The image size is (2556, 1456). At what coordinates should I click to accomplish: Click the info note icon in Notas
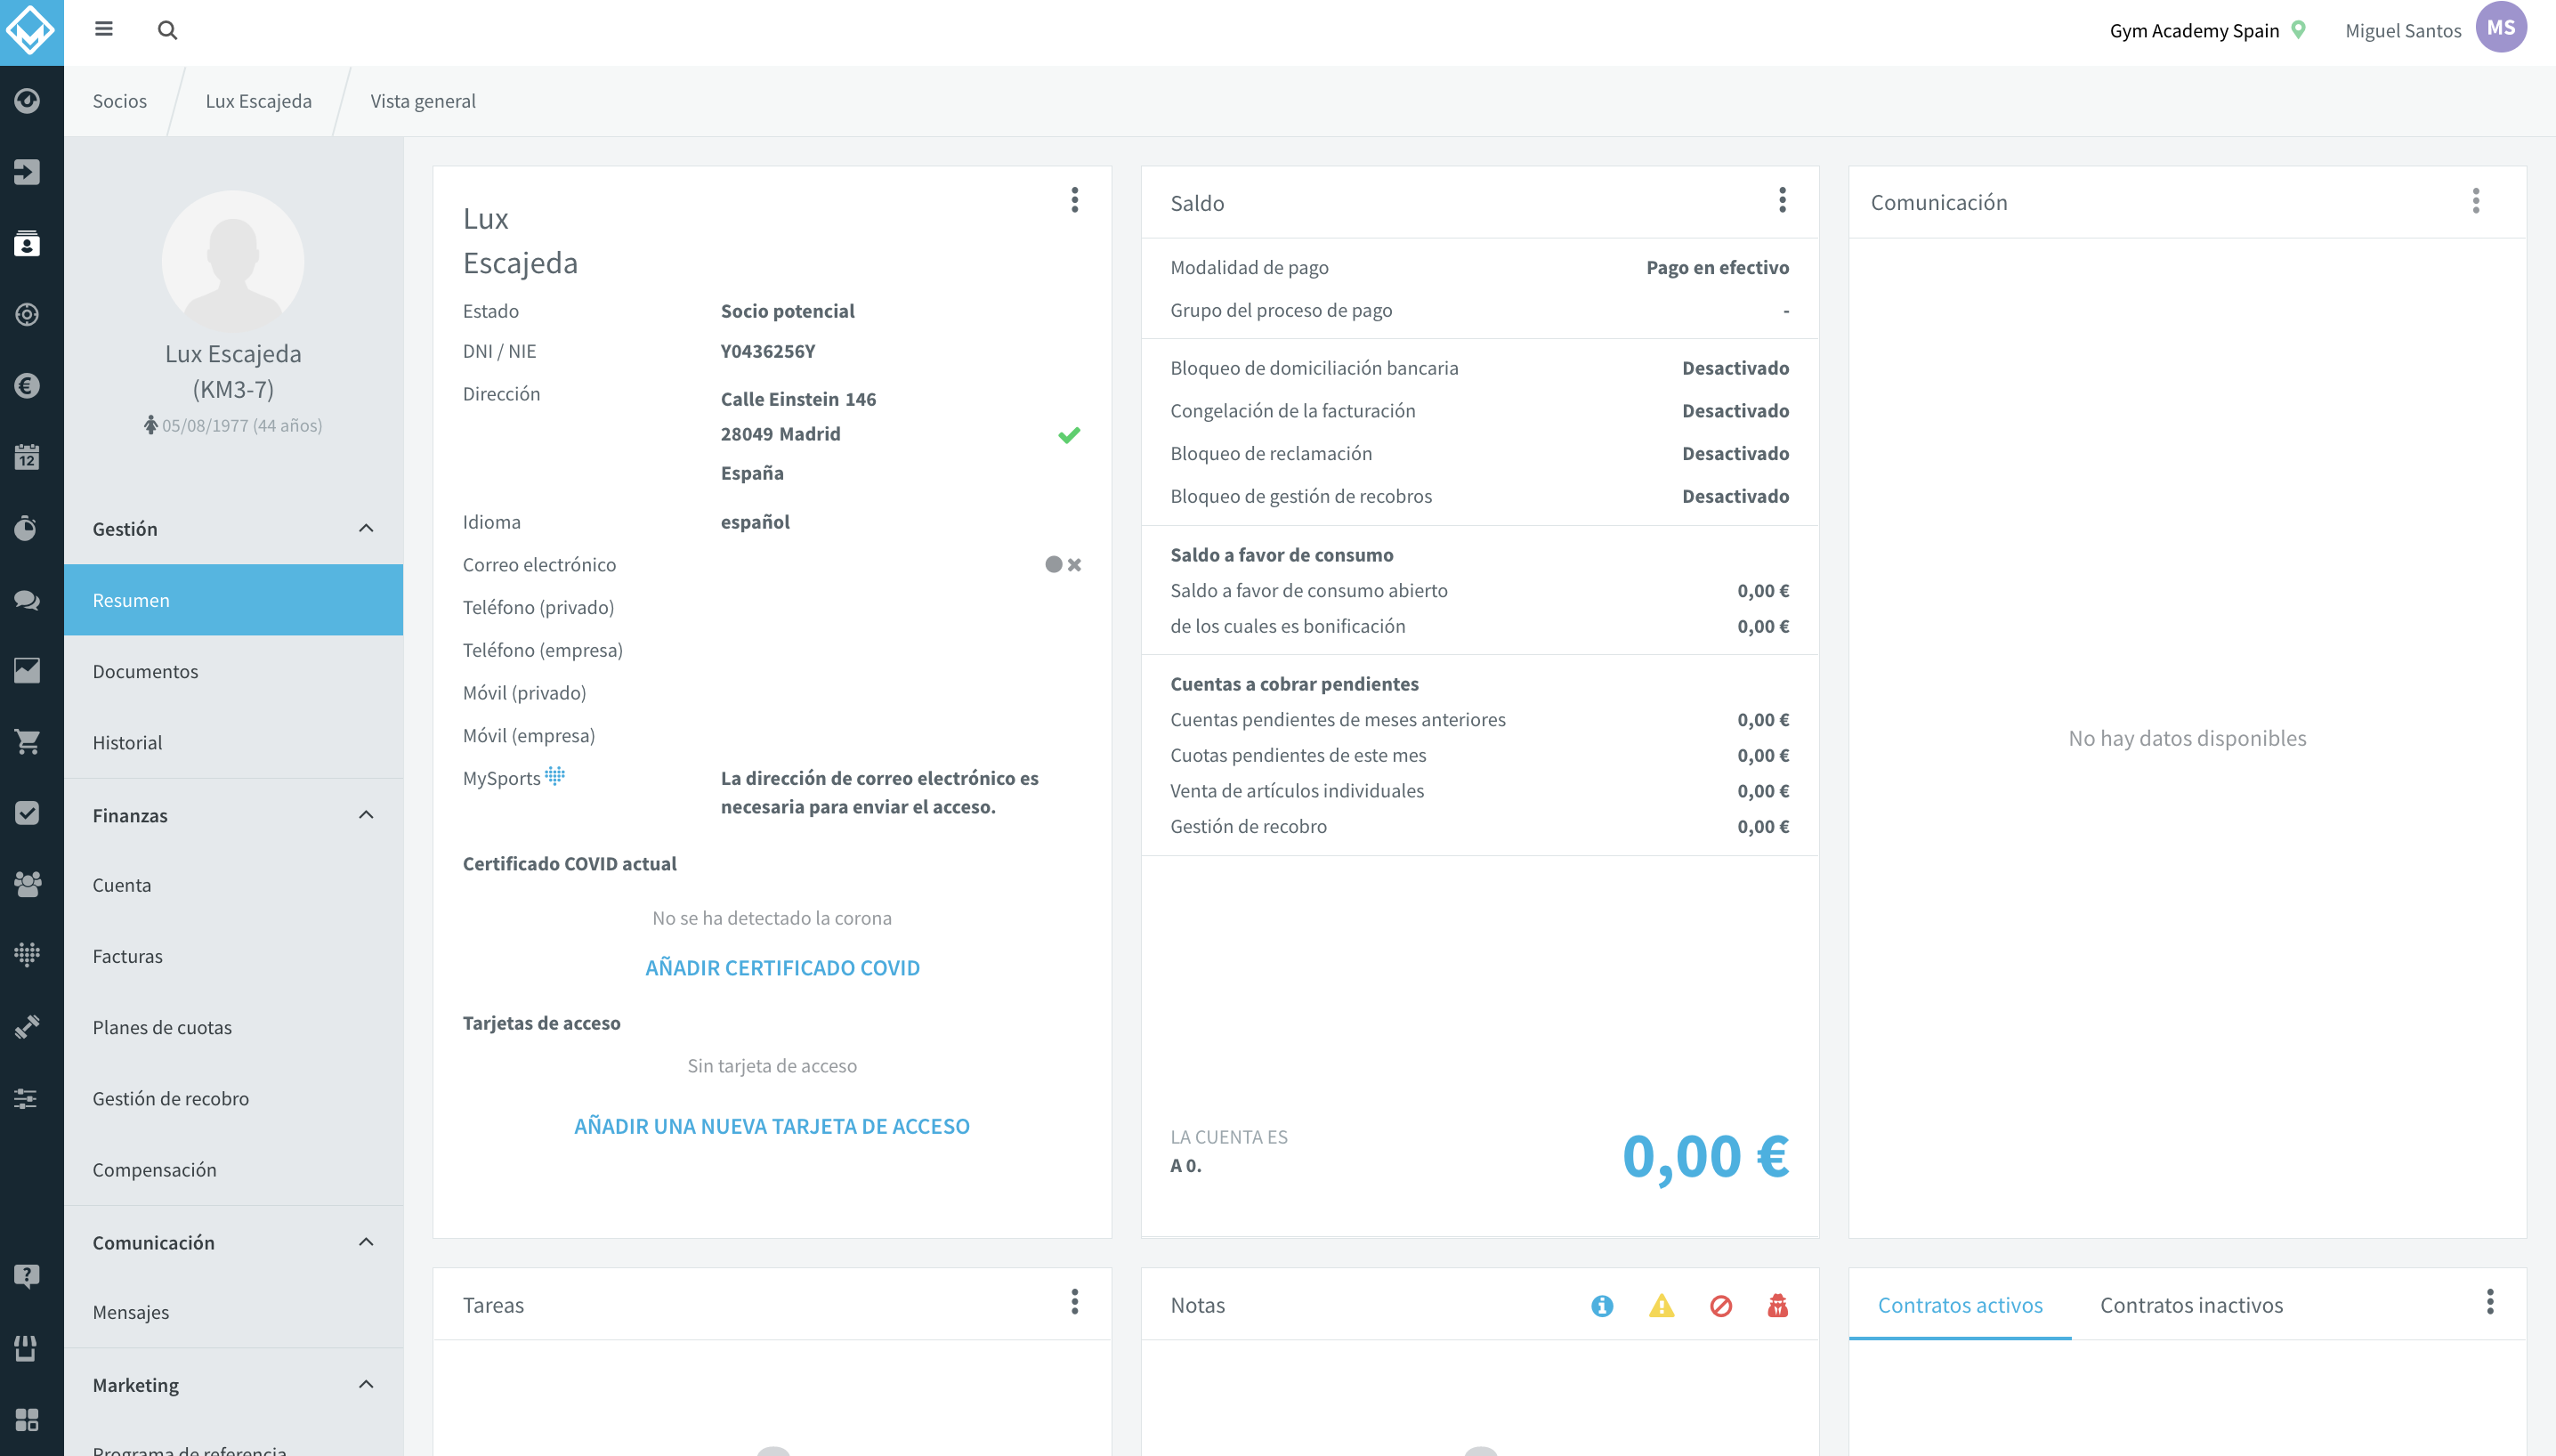click(1602, 1305)
